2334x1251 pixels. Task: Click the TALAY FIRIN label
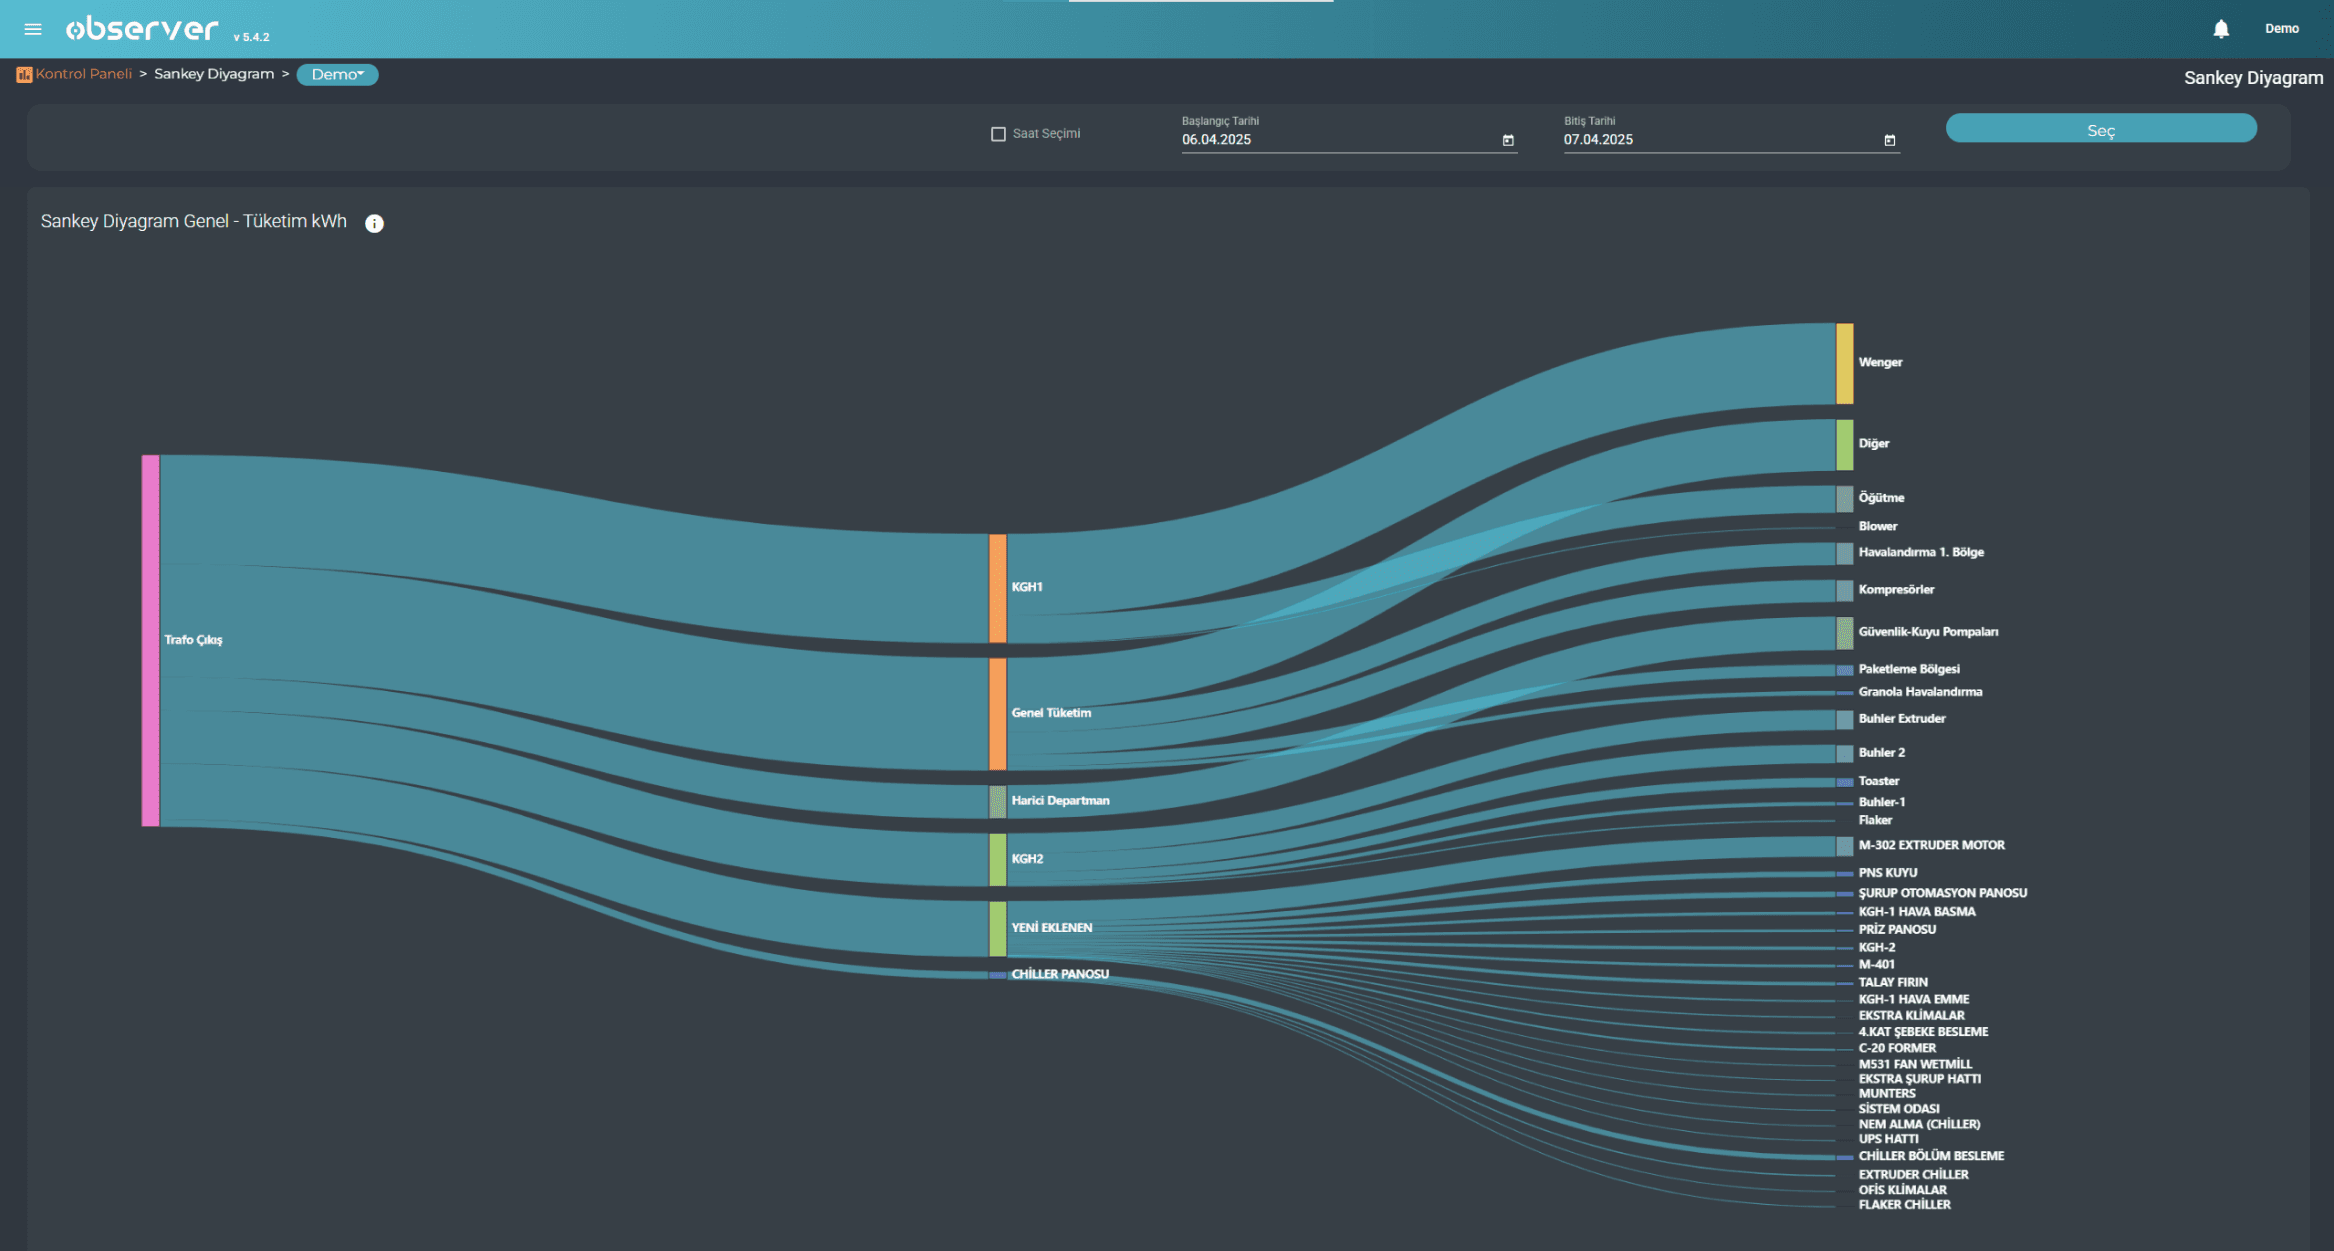click(x=1893, y=983)
